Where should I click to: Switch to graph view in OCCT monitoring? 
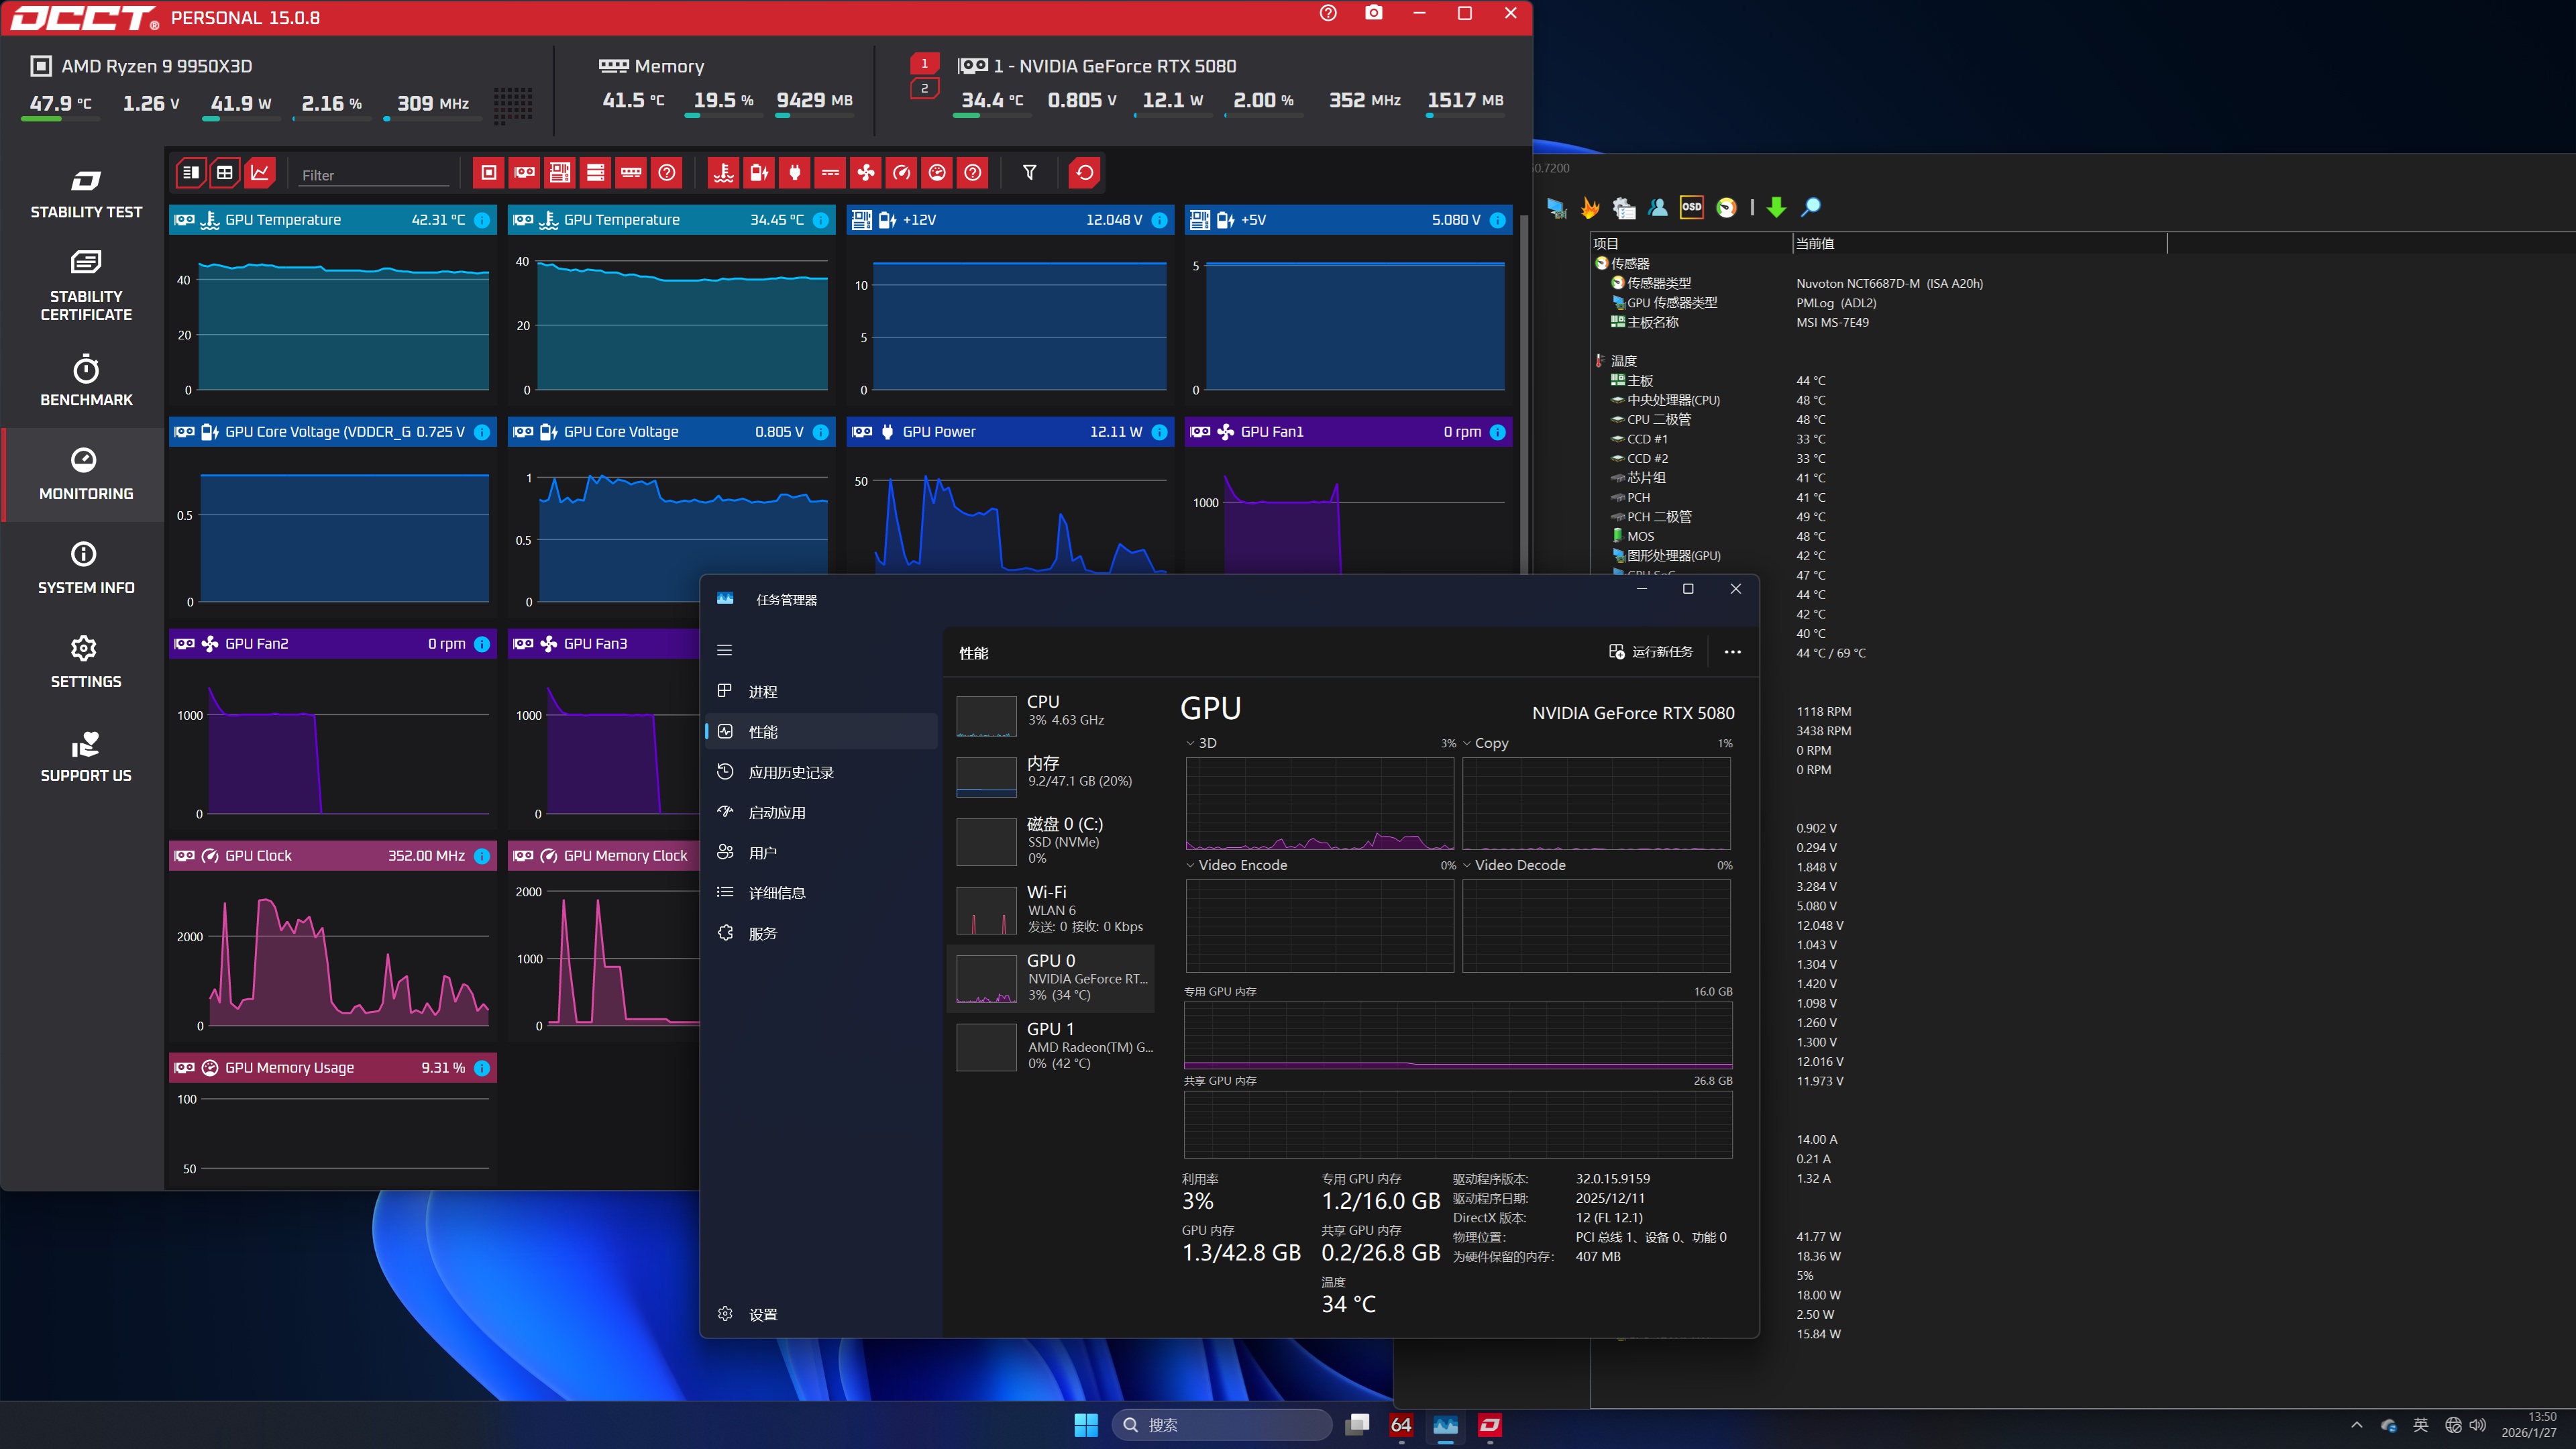260,173
